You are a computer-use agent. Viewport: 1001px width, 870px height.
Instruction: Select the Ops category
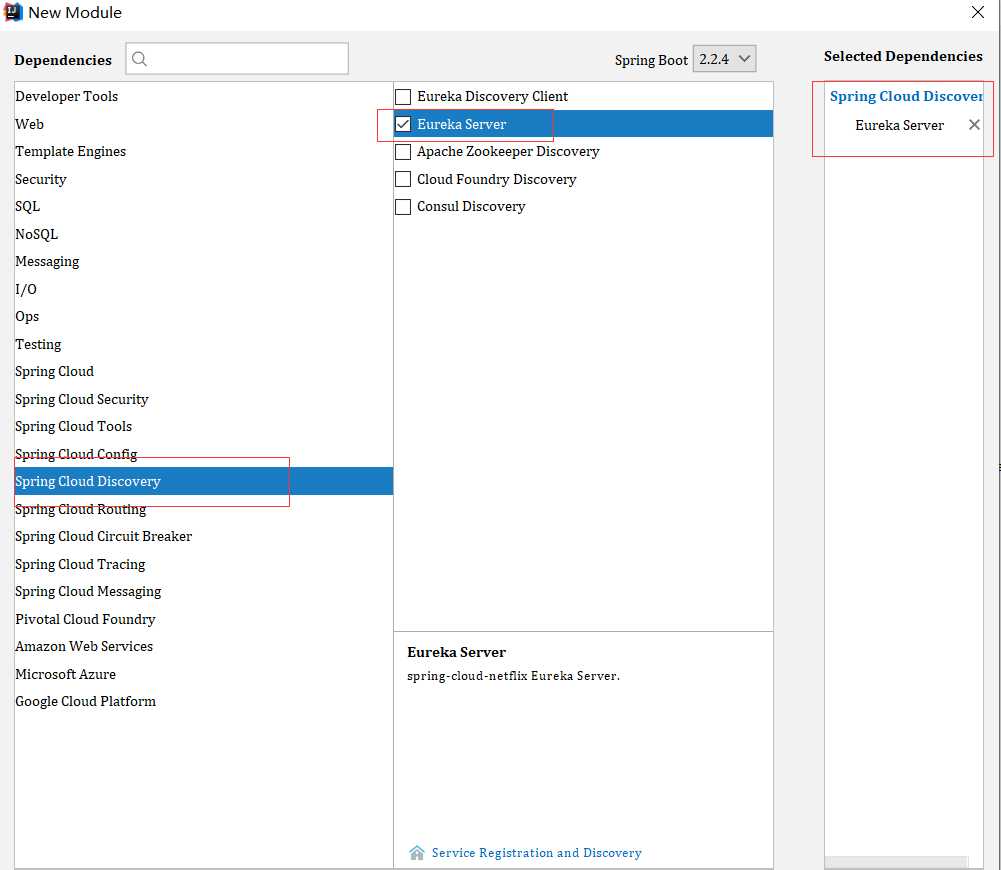coord(204,317)
